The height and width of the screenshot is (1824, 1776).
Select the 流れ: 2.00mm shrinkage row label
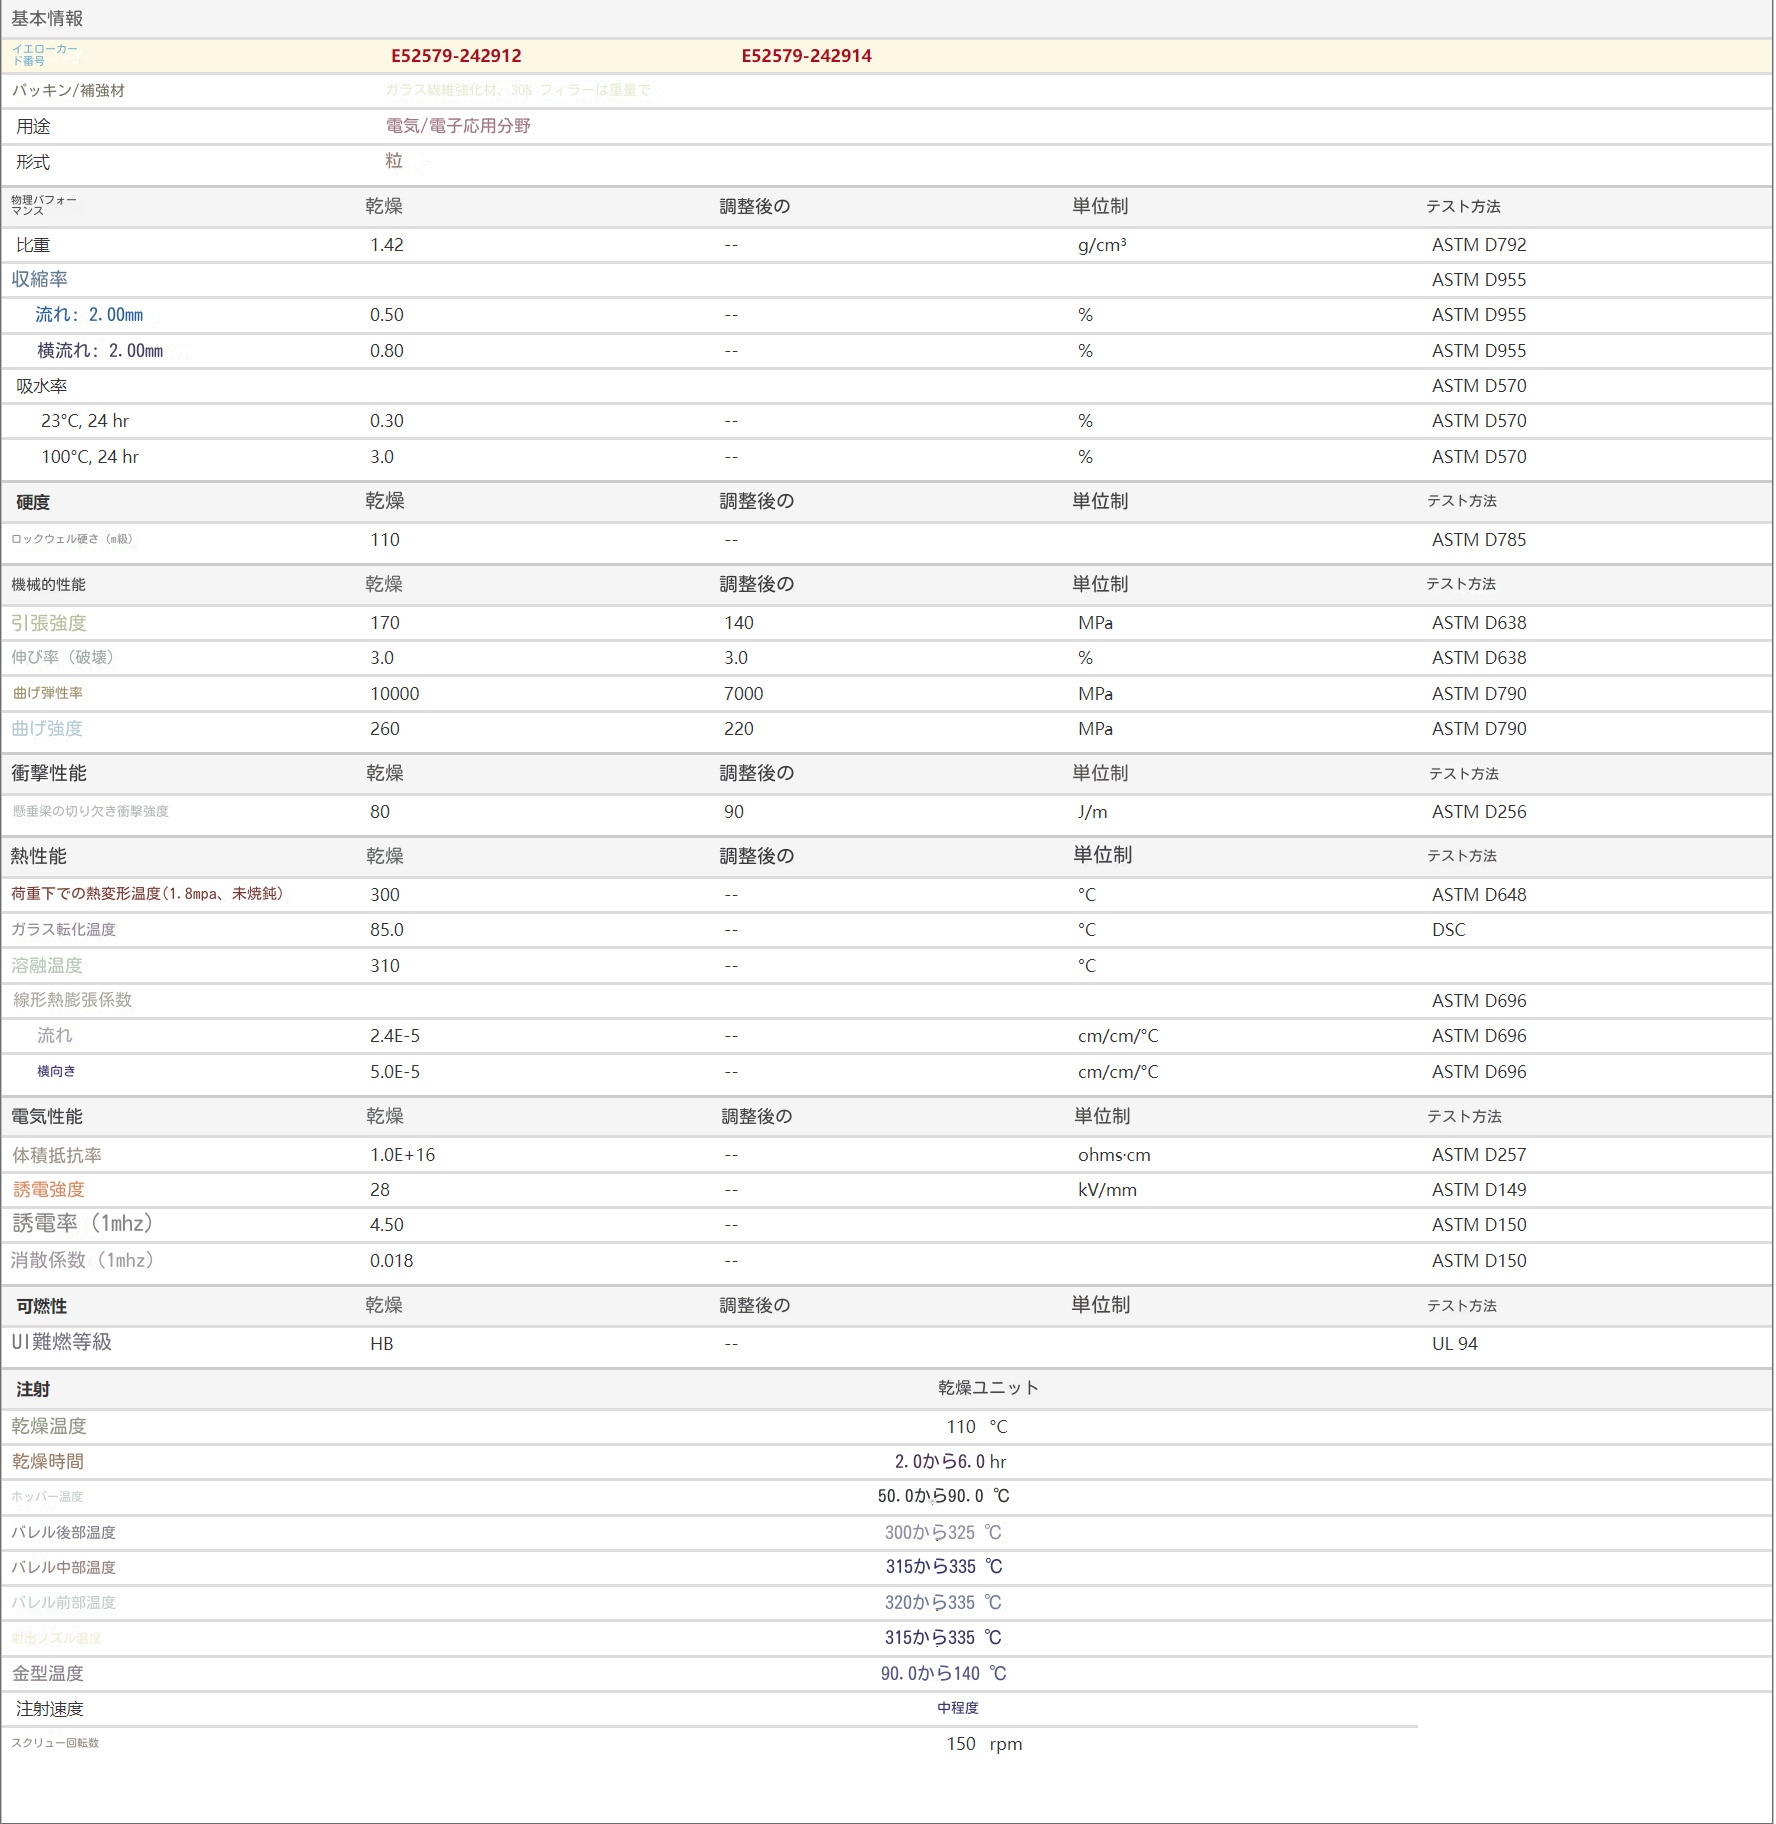[89, 315]
